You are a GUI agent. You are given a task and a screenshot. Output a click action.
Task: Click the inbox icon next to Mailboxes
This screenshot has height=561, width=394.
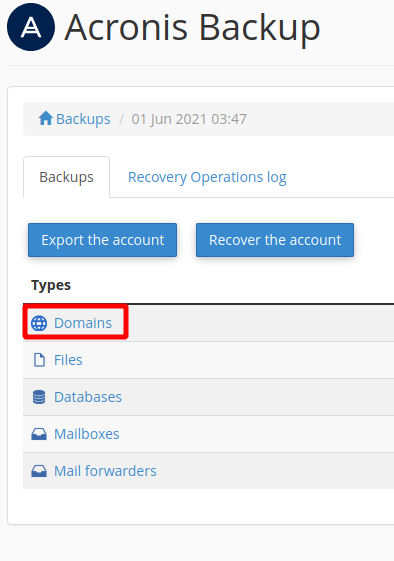[x=39, y=434]
